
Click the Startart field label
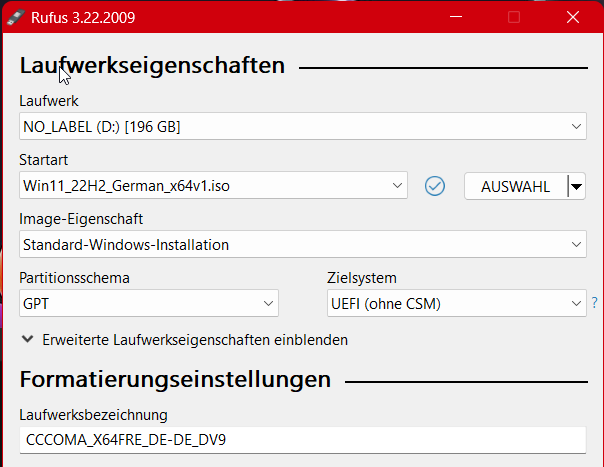(x=43, y=160)
